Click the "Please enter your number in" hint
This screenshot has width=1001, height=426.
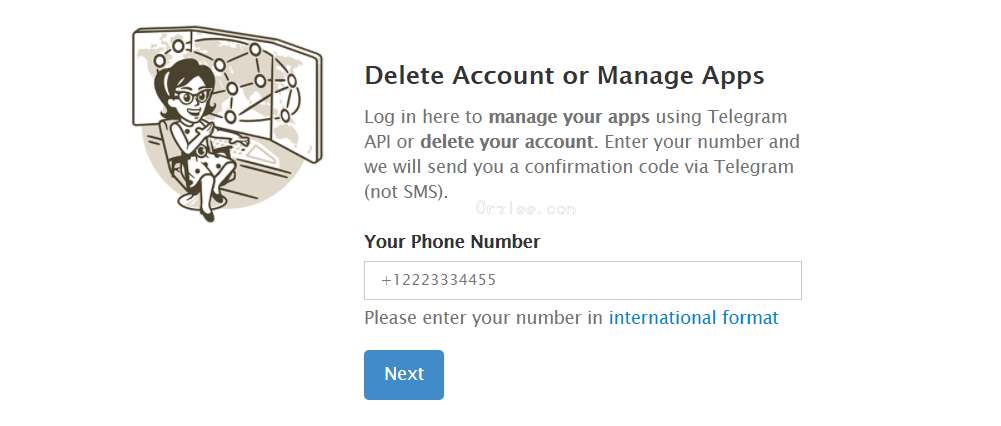coord(484,318)
